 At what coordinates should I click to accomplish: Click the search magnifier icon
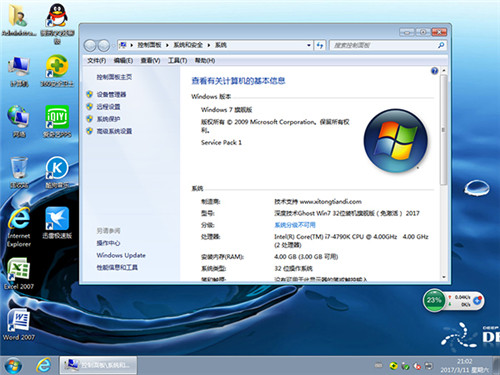(x=441, y=45)
